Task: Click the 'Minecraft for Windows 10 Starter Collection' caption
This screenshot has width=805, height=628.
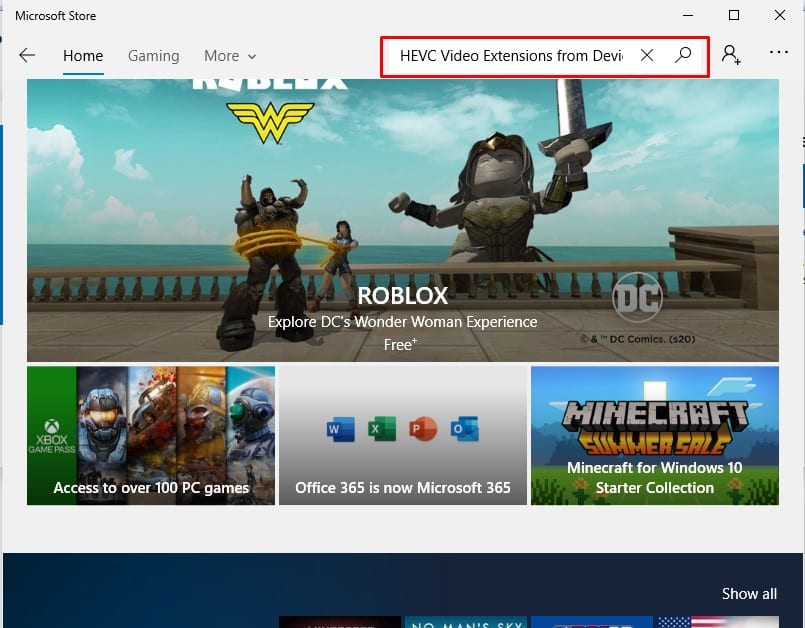Action: pyautogui.click(x=655, y=478)
